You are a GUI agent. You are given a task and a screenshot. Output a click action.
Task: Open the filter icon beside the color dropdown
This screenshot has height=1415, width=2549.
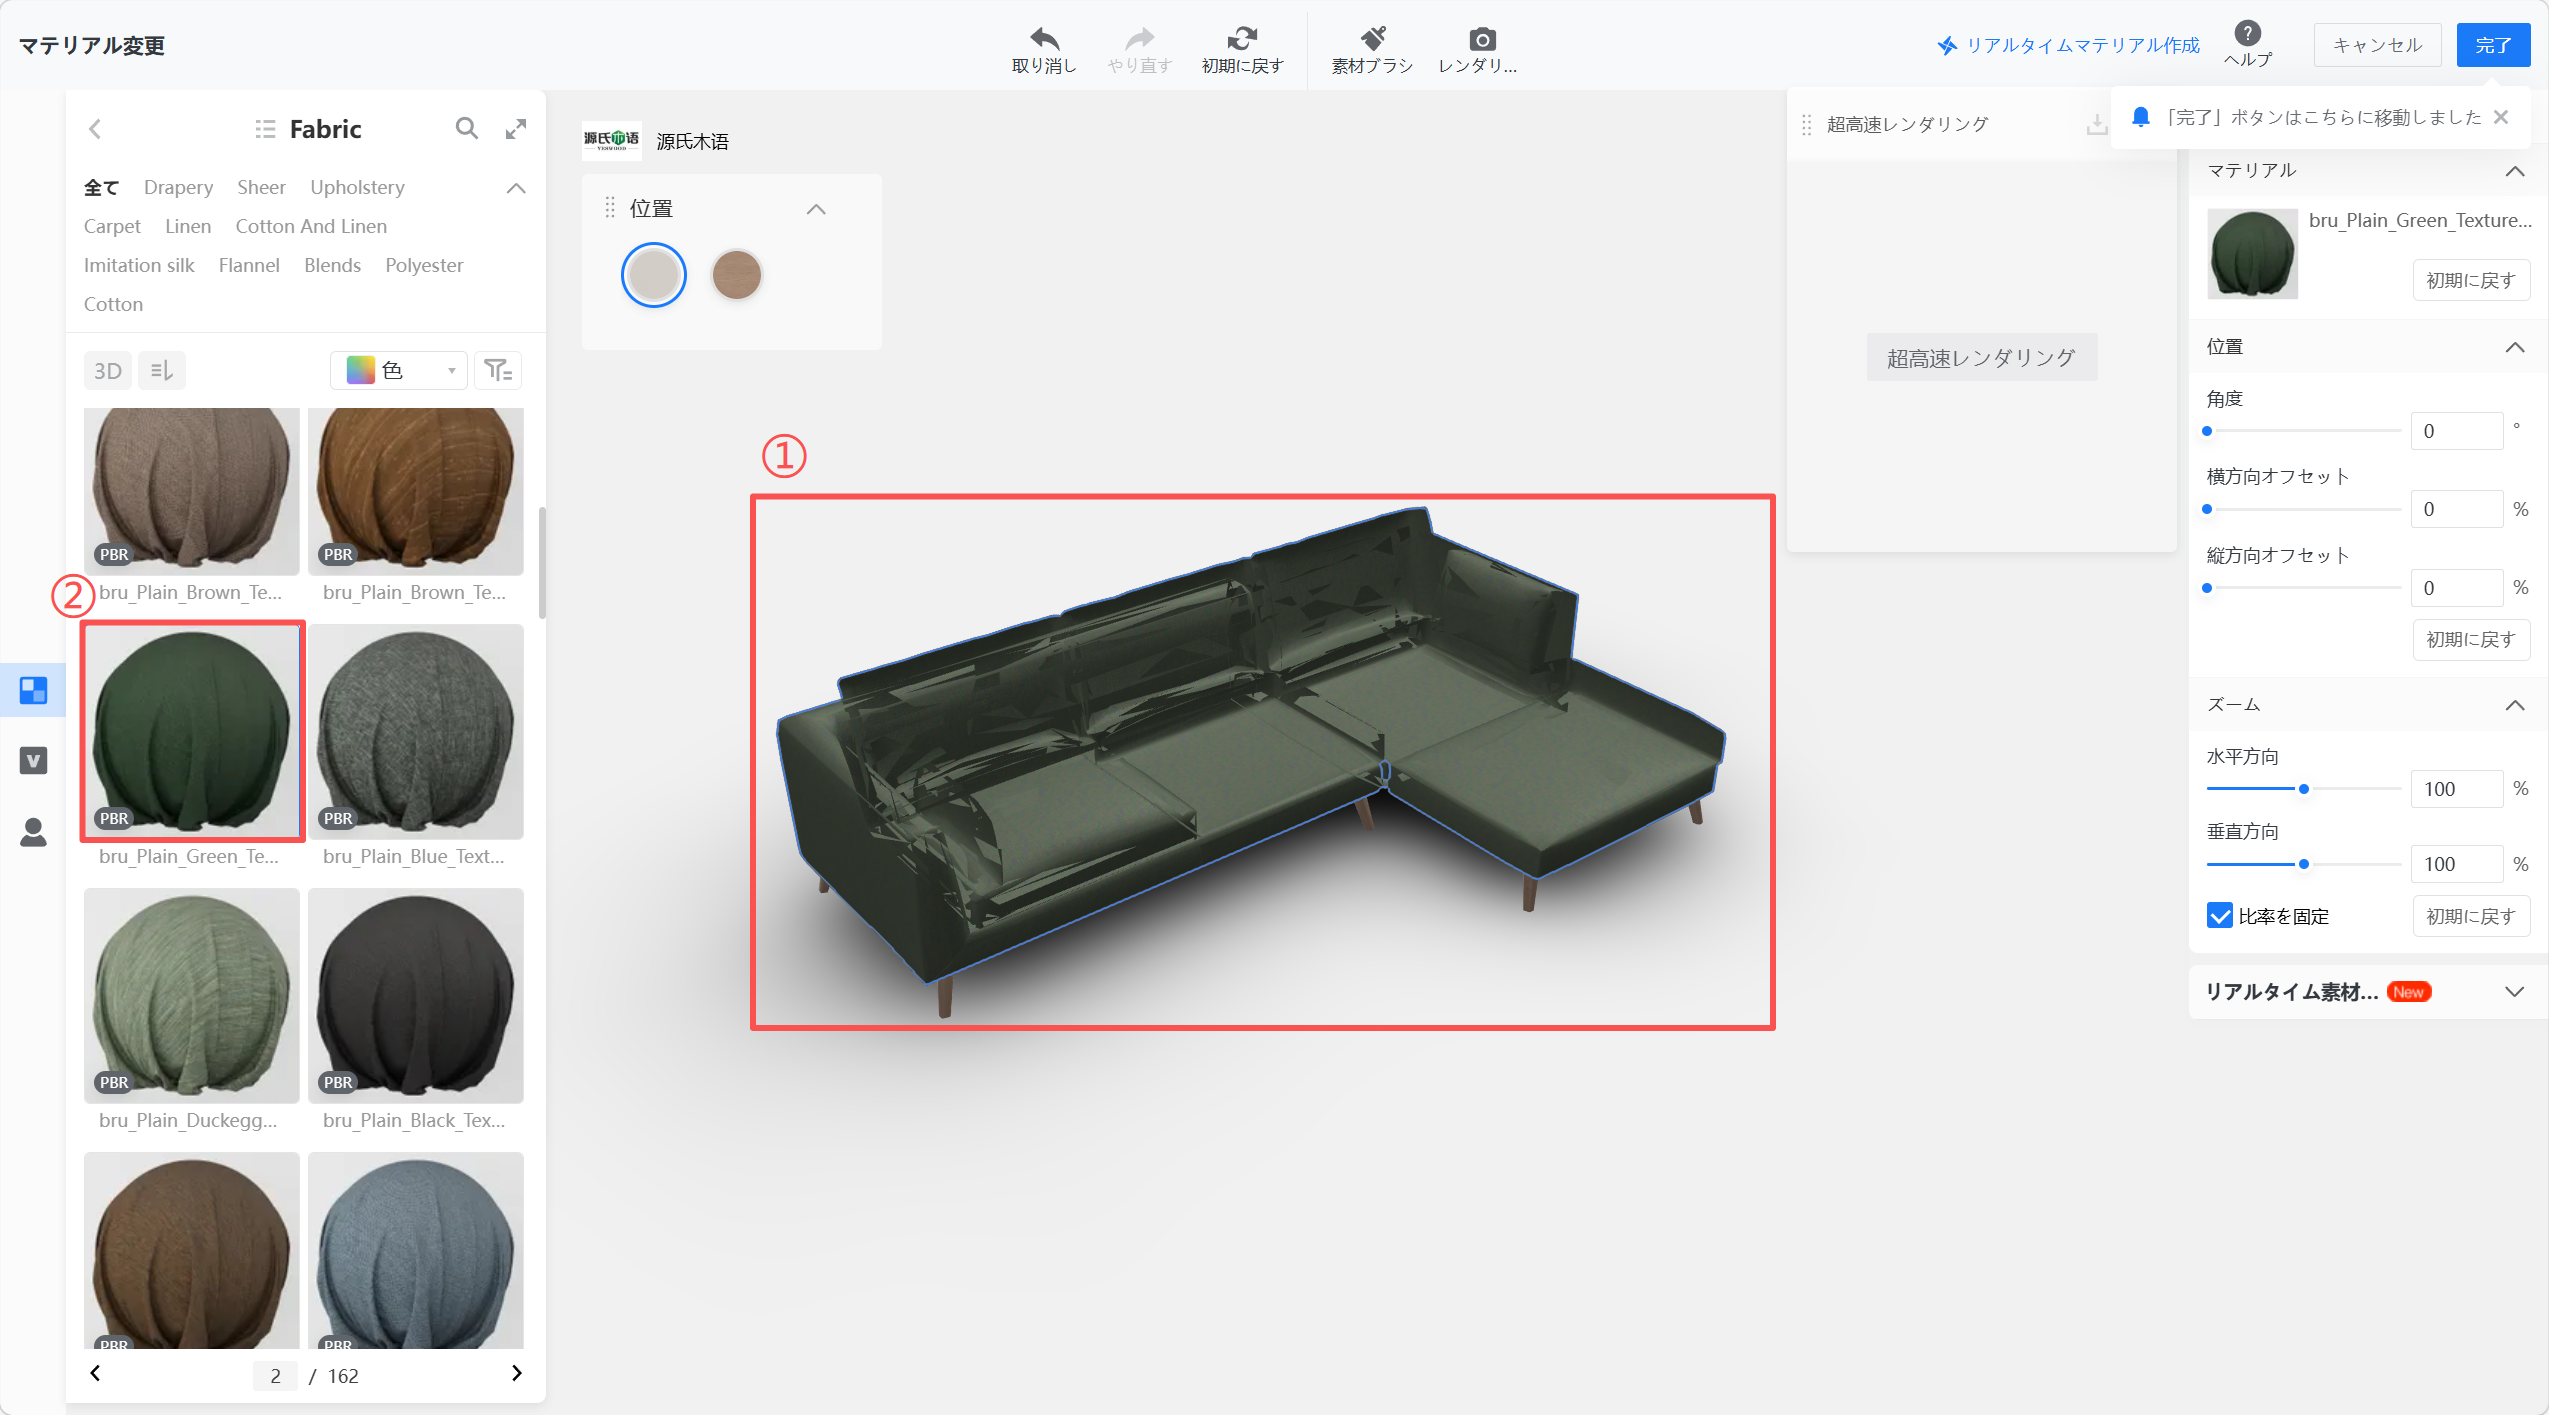[x=498, y=371]
